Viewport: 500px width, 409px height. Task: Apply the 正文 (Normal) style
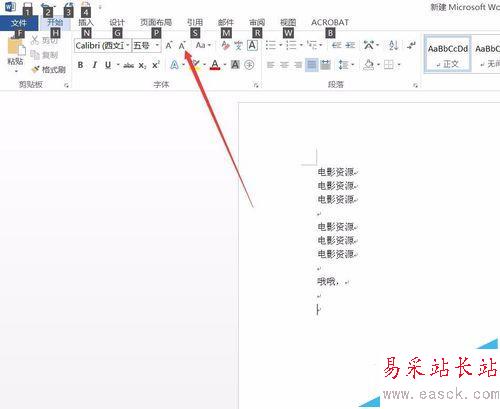[448, 55]
